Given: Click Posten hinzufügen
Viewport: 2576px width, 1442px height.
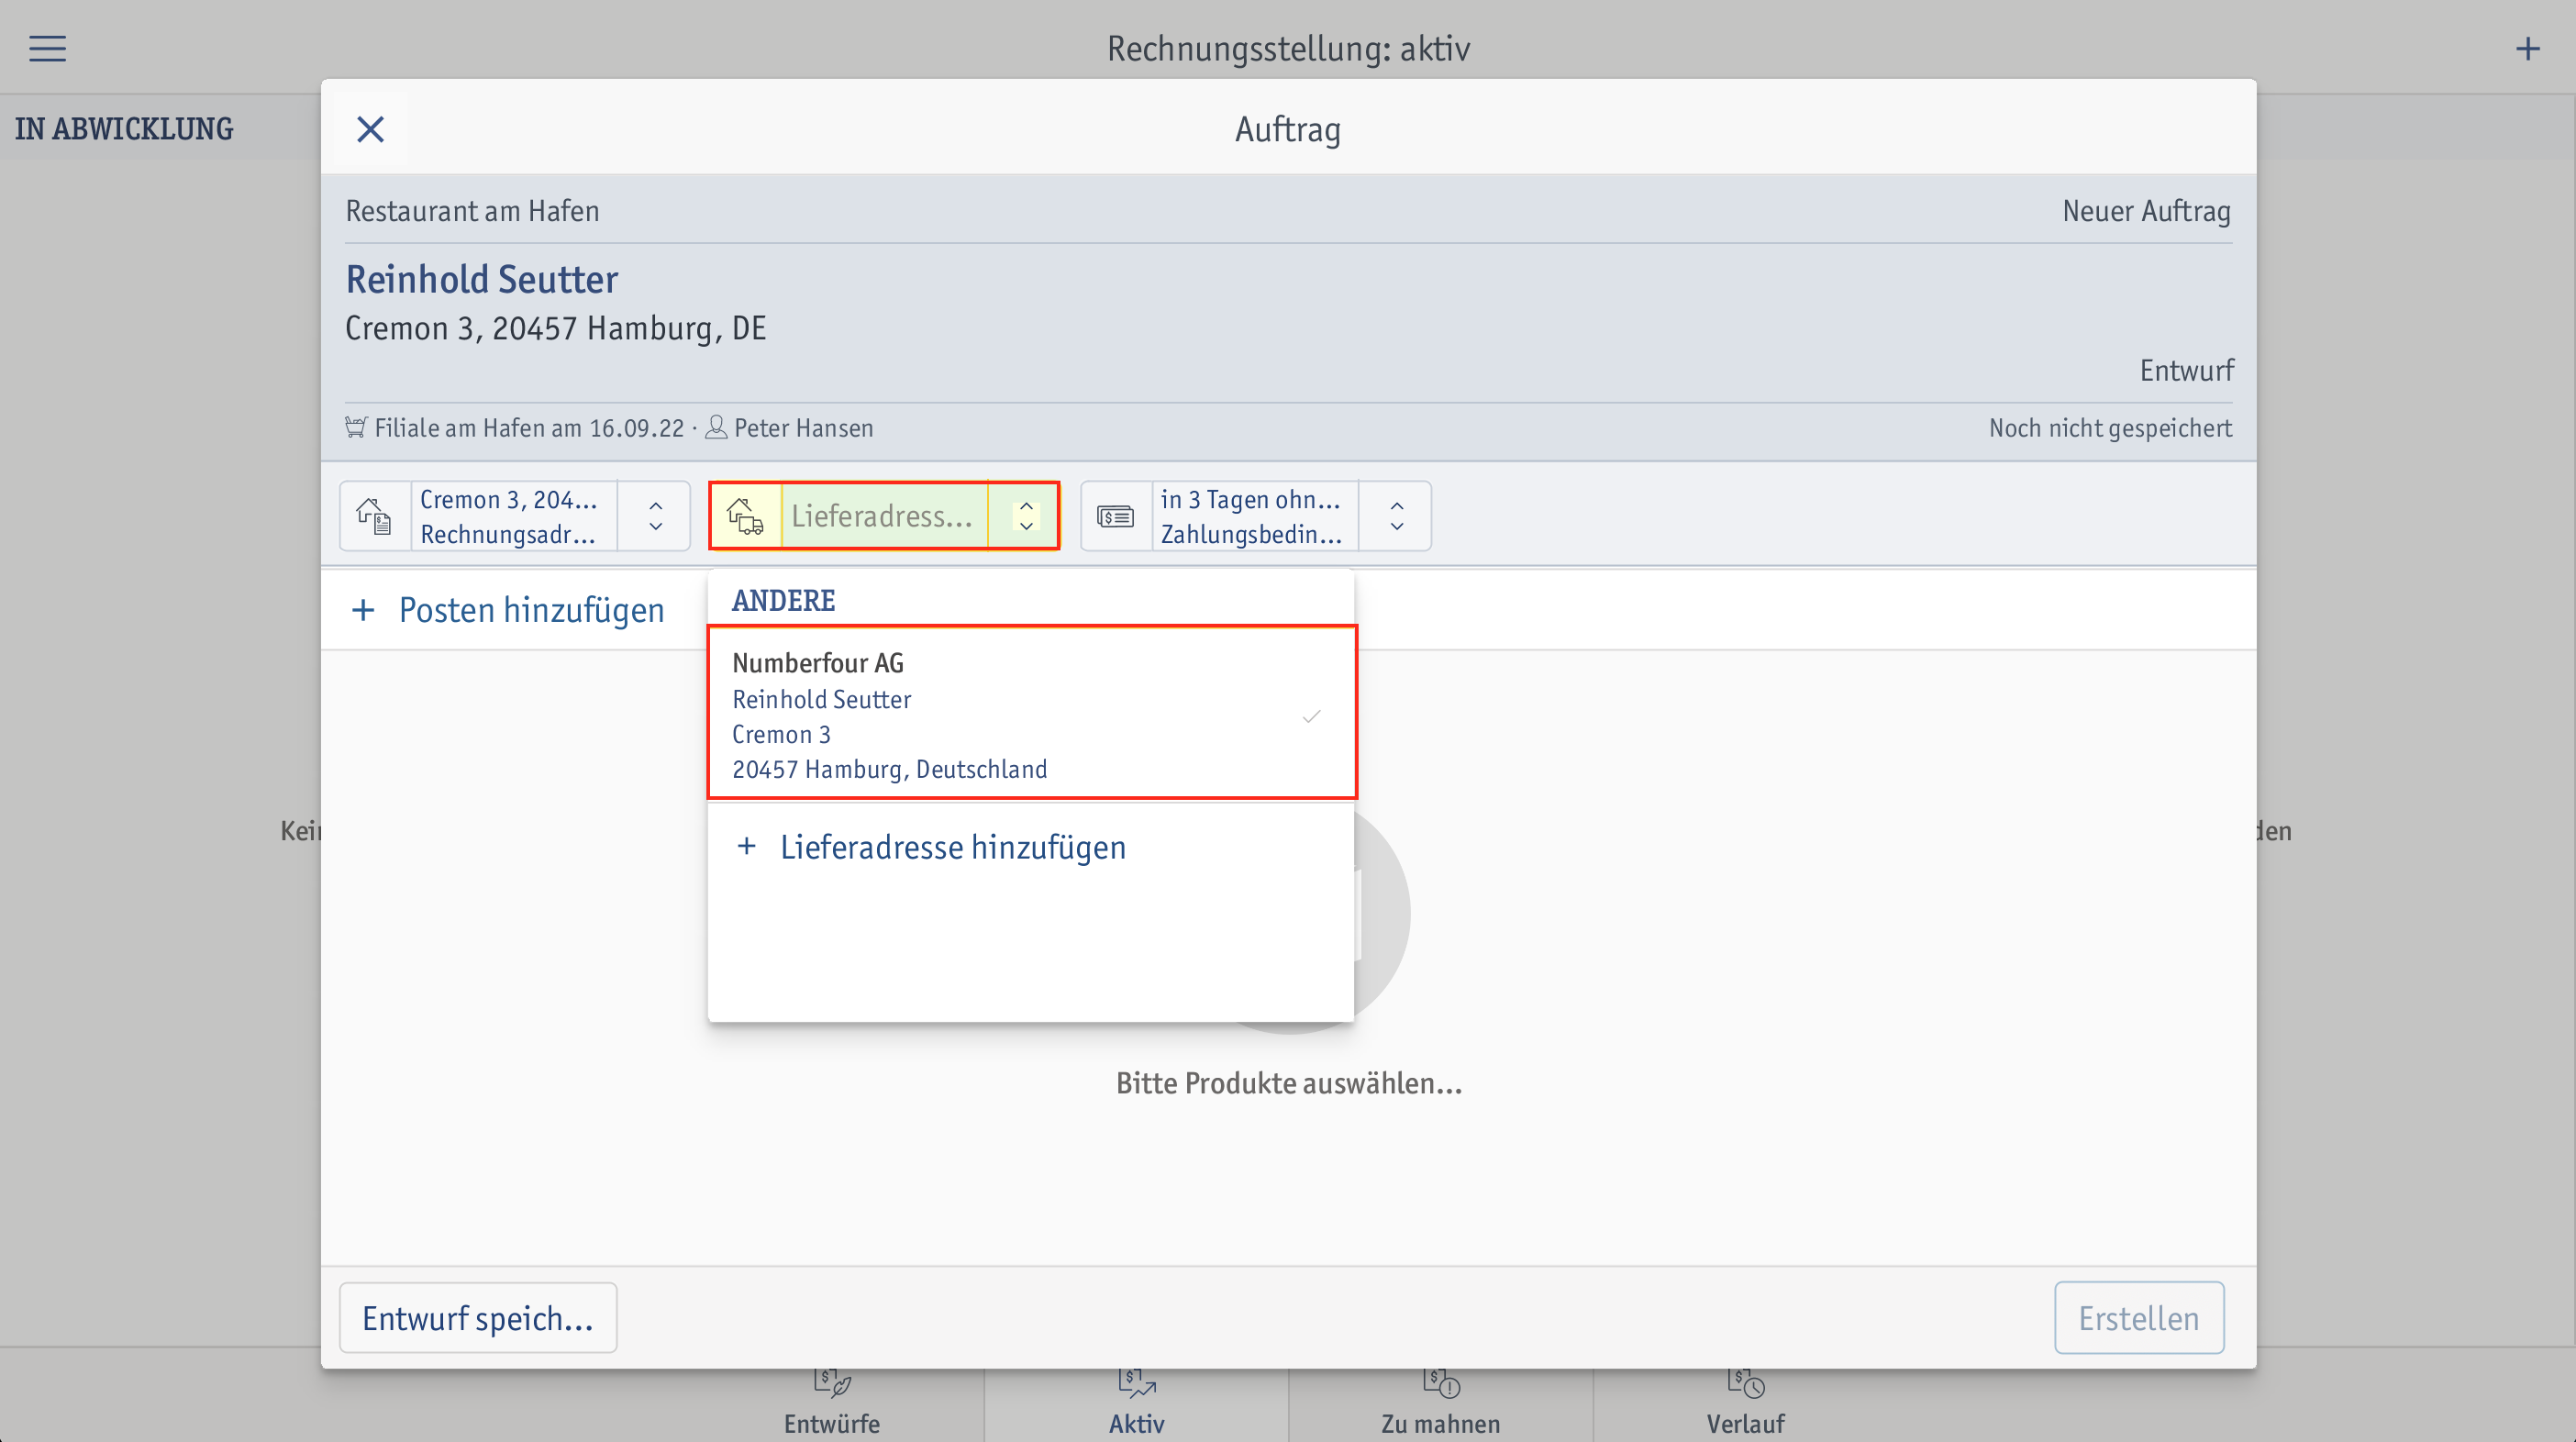Looking at the screenshot, I should (531, 610).
